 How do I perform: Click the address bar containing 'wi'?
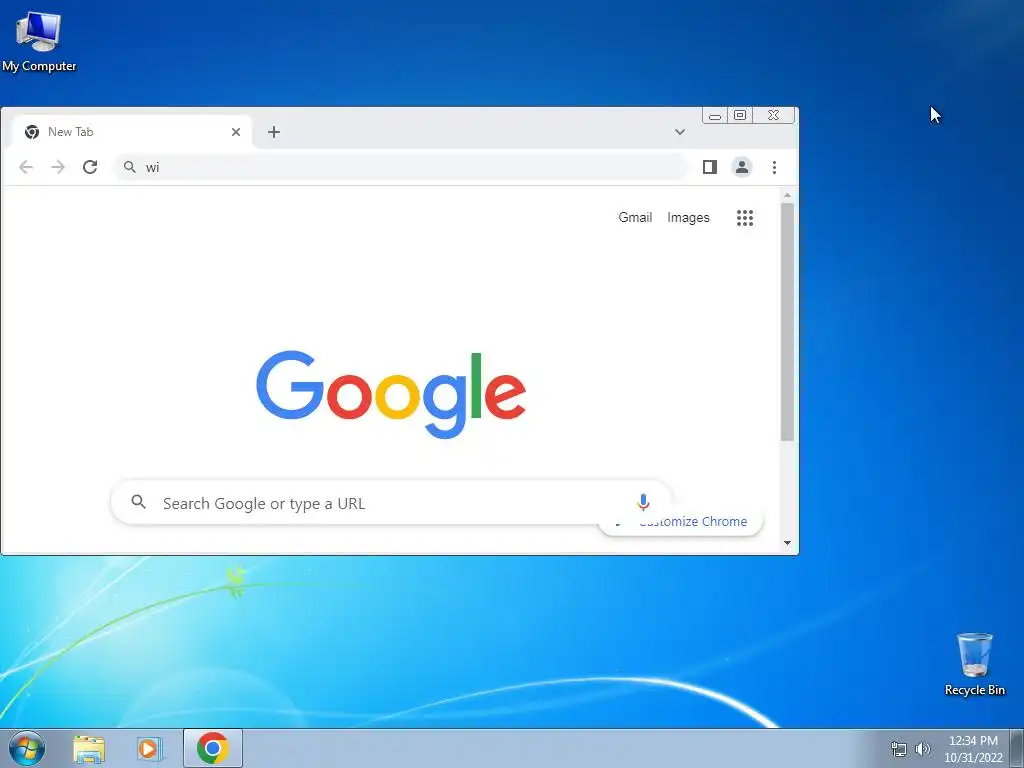tap(401, 167)
